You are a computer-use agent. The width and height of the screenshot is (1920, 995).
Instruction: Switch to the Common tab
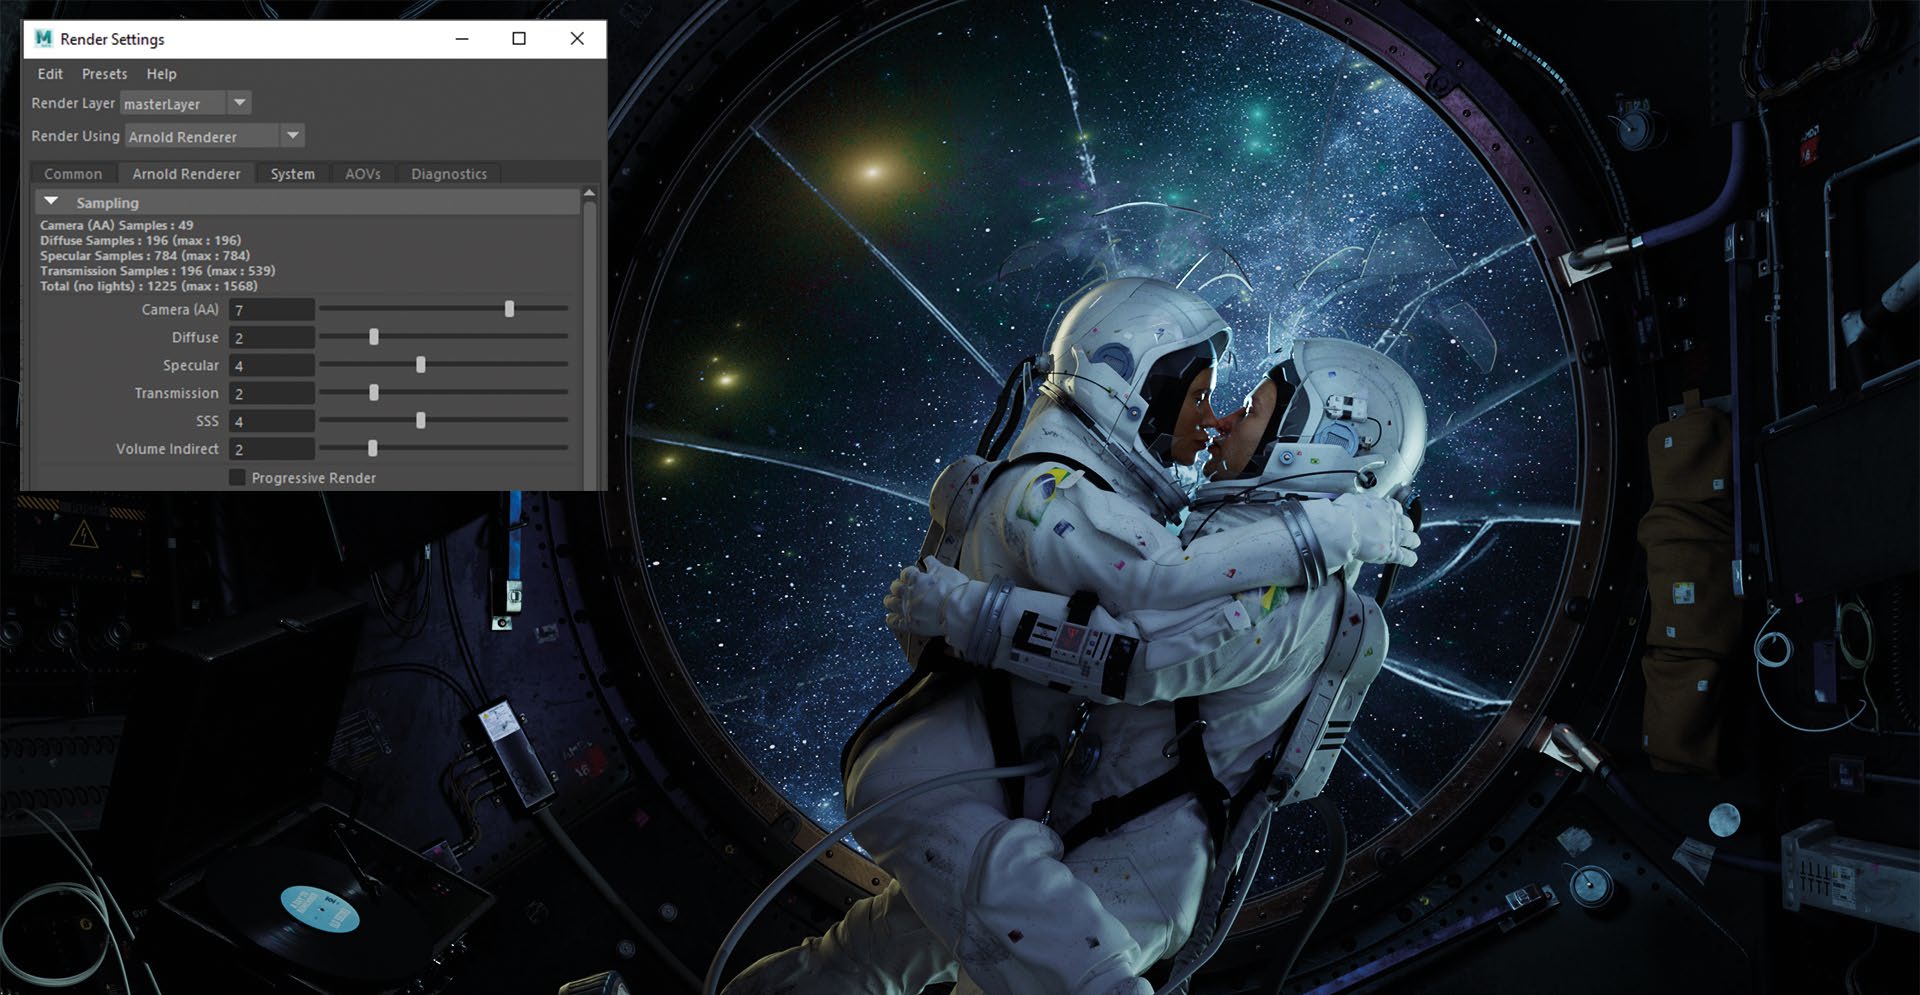tap(73, 174)
